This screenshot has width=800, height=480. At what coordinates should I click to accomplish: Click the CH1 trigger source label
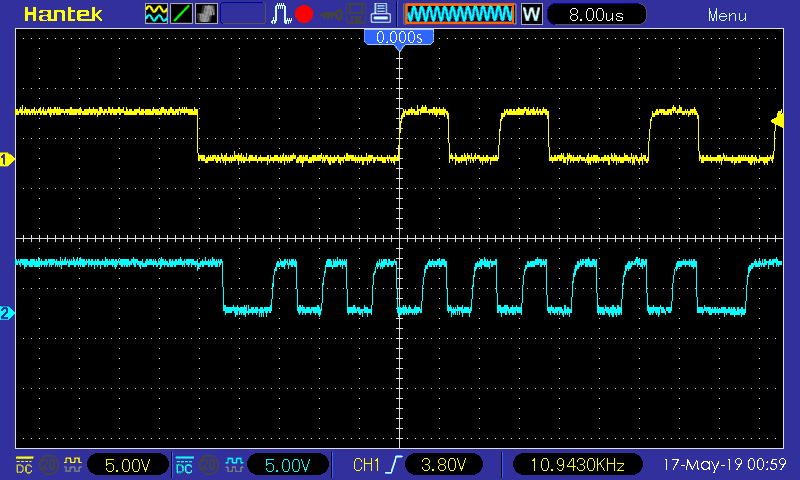pos(366,465)
